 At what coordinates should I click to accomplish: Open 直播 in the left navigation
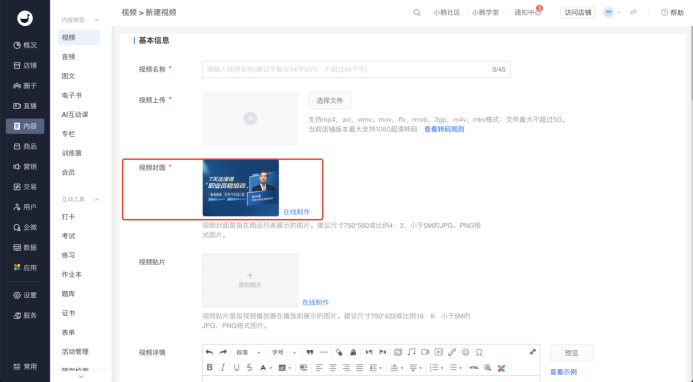point(25,106)
